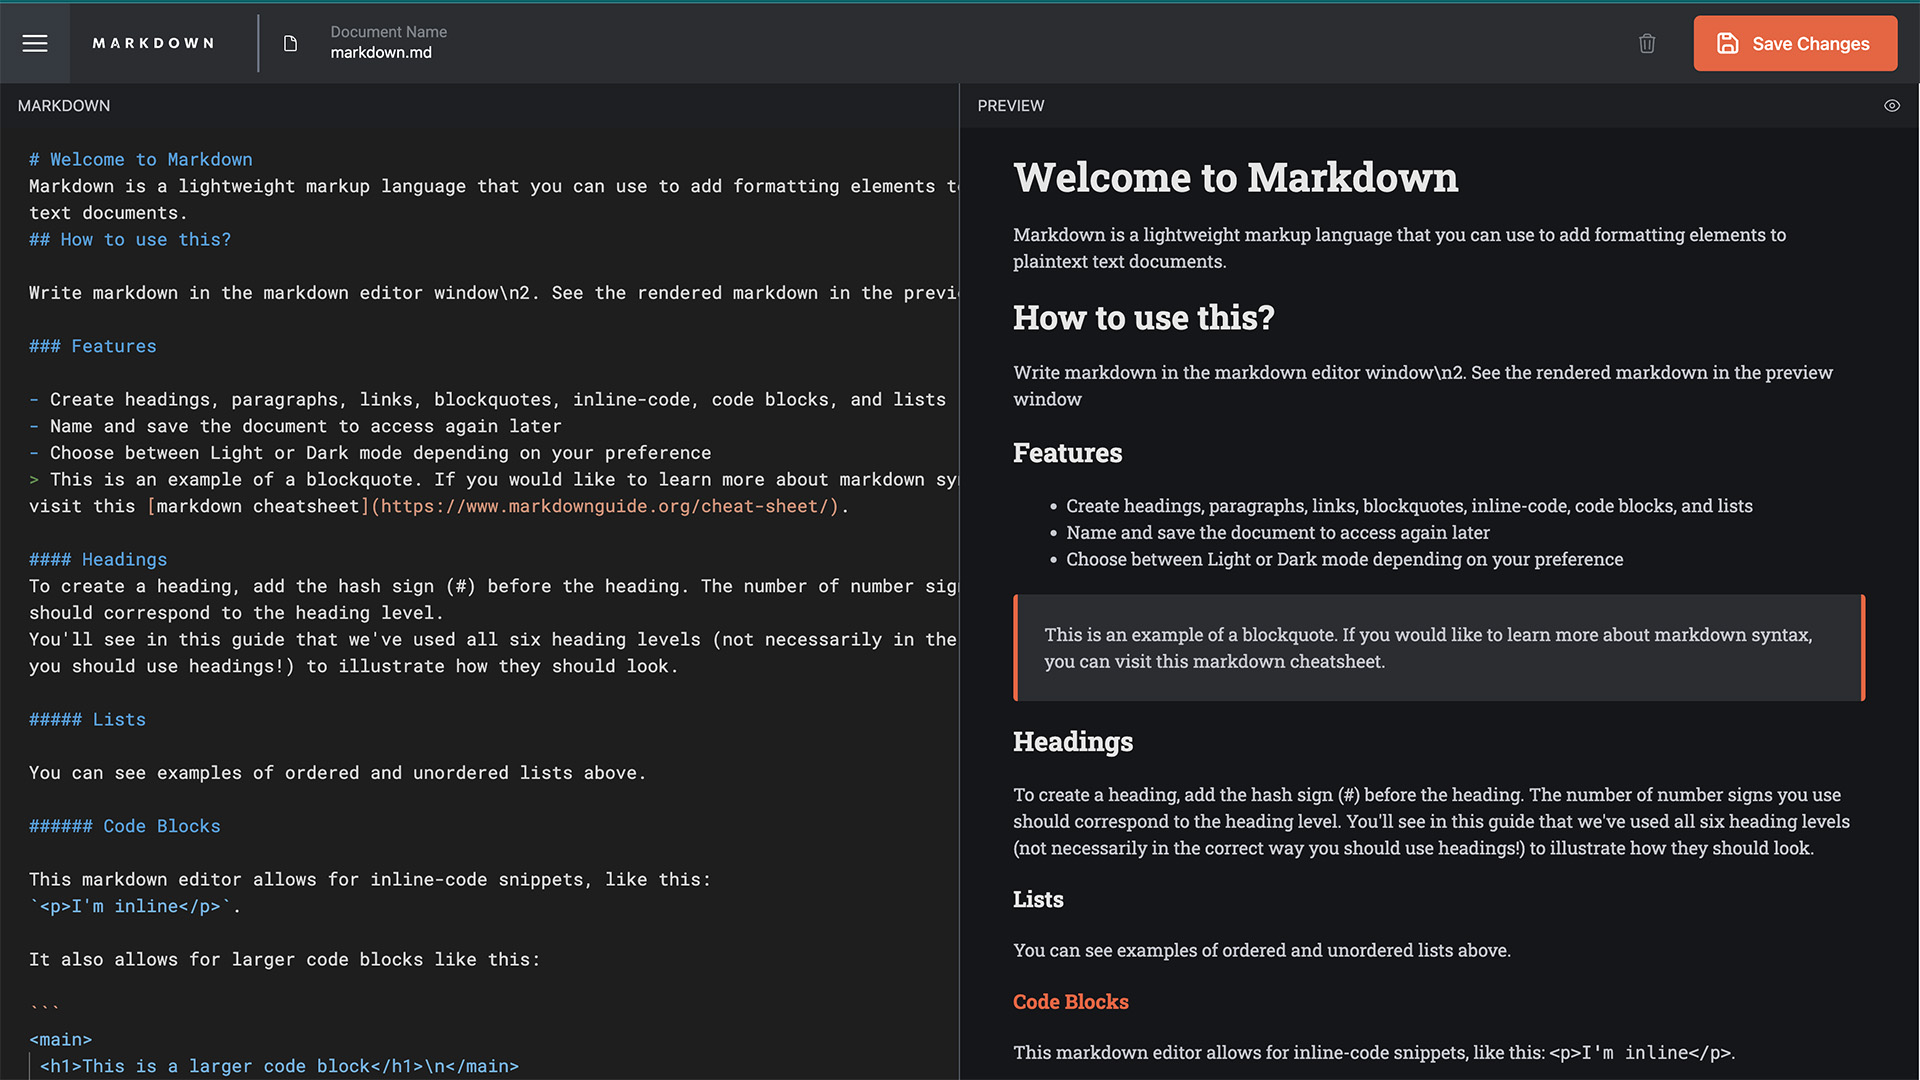This screenshot has height=1080, width=1920.
Task: Click the blockquote in the preview
Action: tap(1439, 648)
